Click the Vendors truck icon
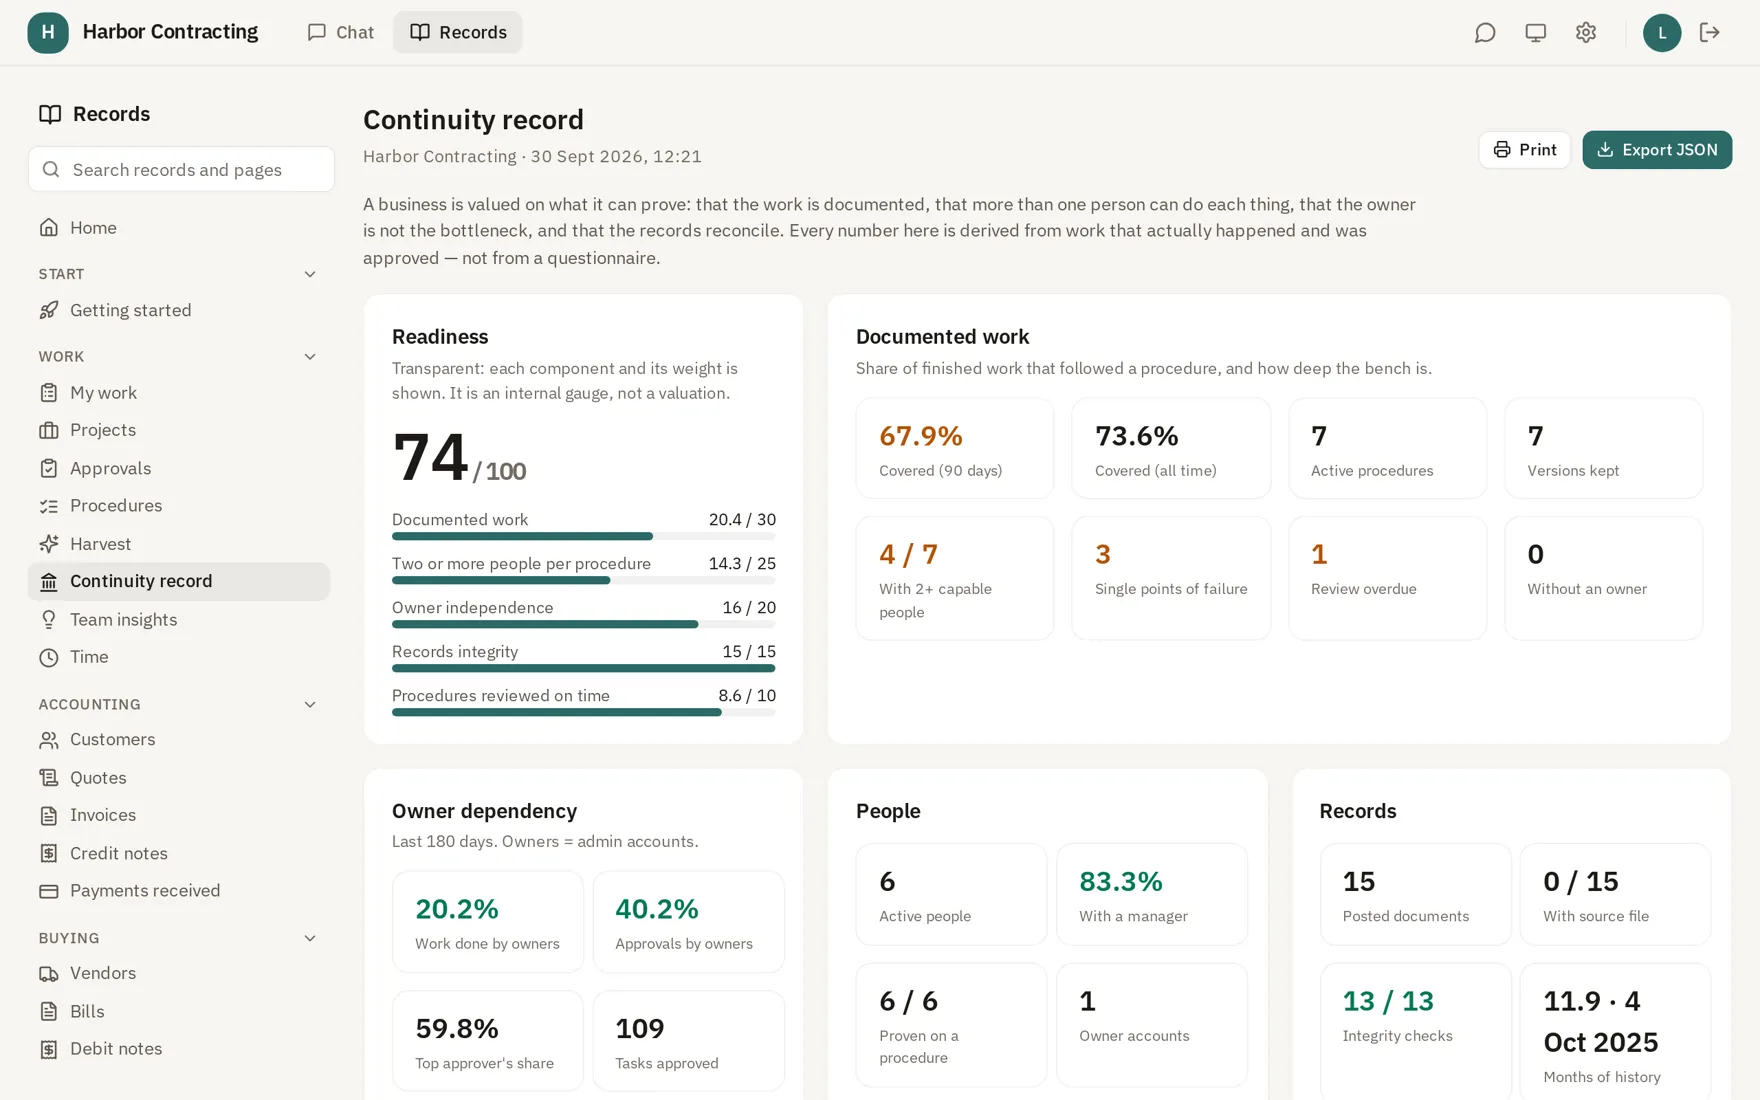Screen dimensions: 1760x1100 49,973
